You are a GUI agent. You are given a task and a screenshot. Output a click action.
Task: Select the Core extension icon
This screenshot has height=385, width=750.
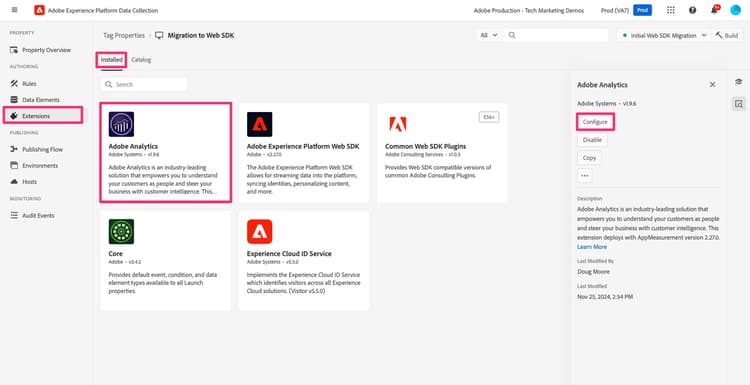point(121,231)
